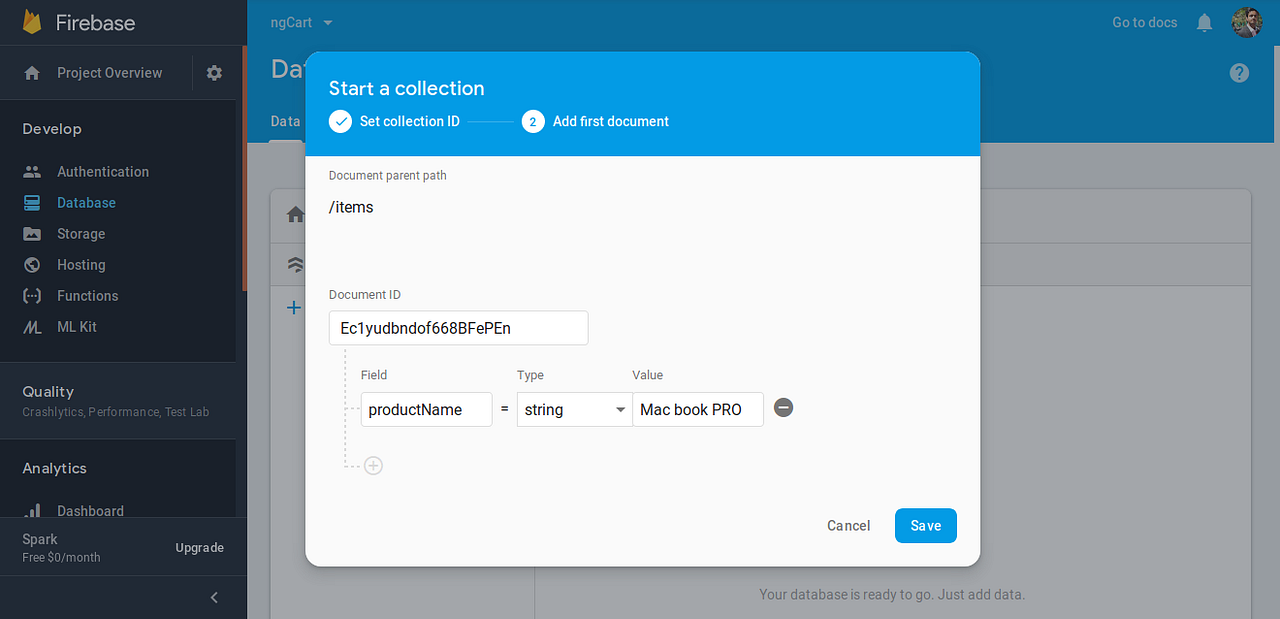Open the Functions section
Image resolution: width=1280 pixels, height=619 pixels.
click(x=89, y=295)
